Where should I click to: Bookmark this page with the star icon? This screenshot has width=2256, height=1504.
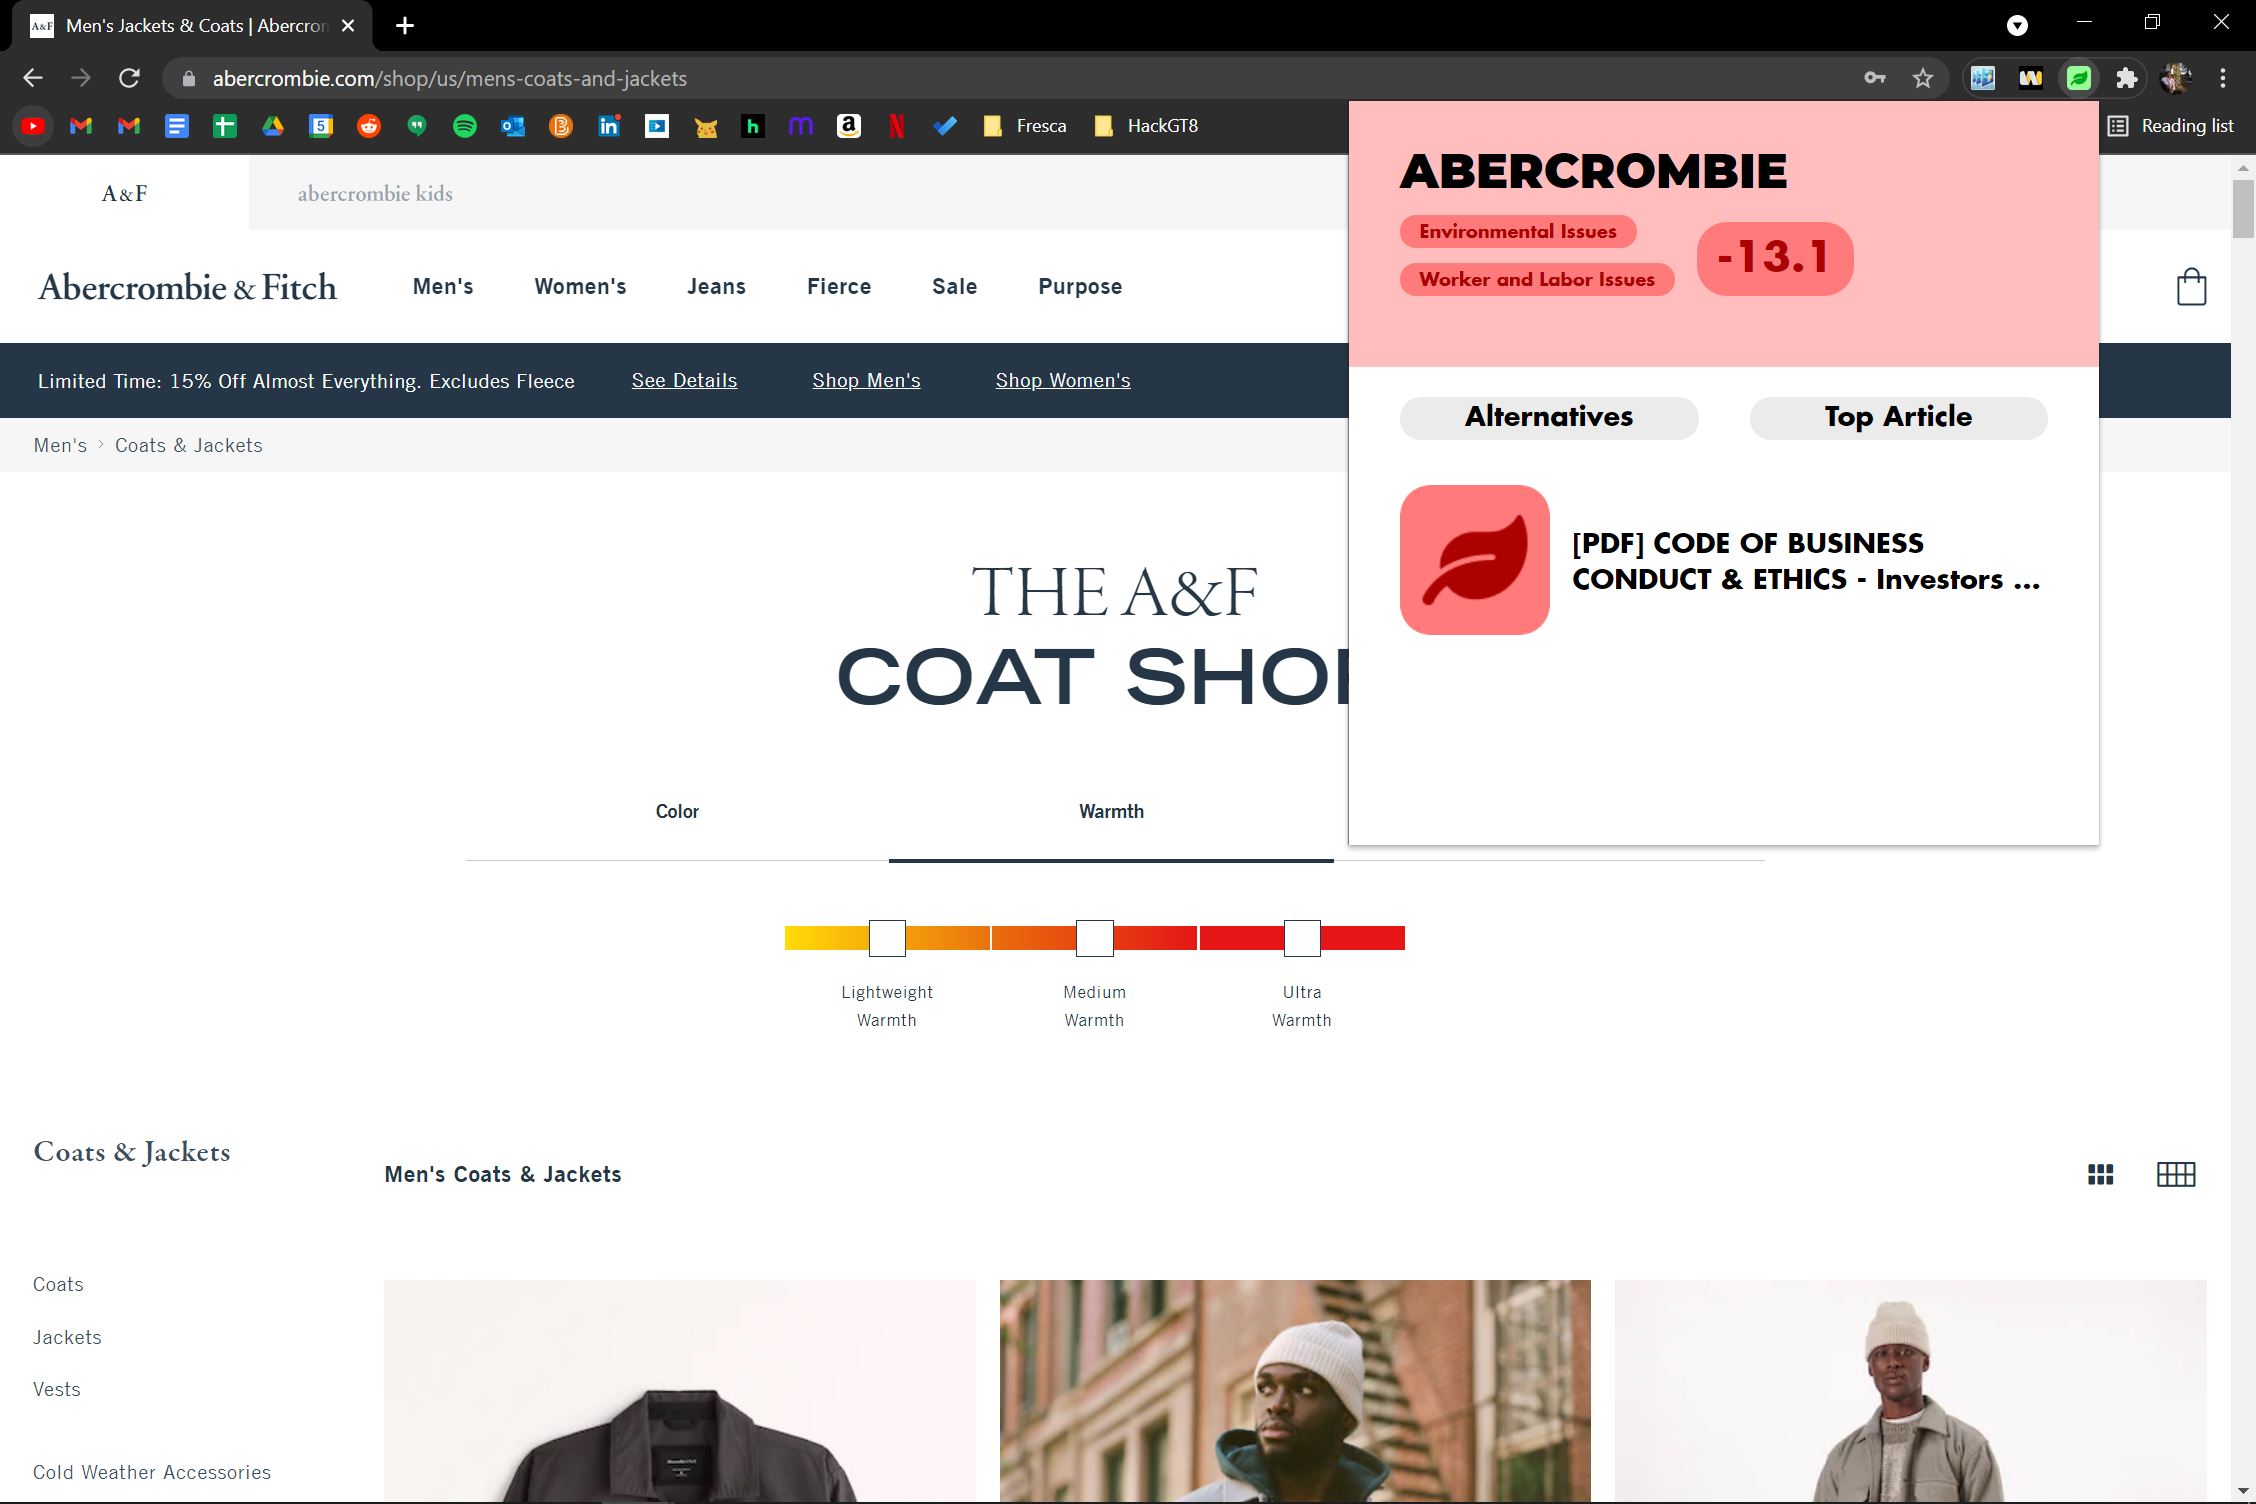click(x=1922, y=78)
